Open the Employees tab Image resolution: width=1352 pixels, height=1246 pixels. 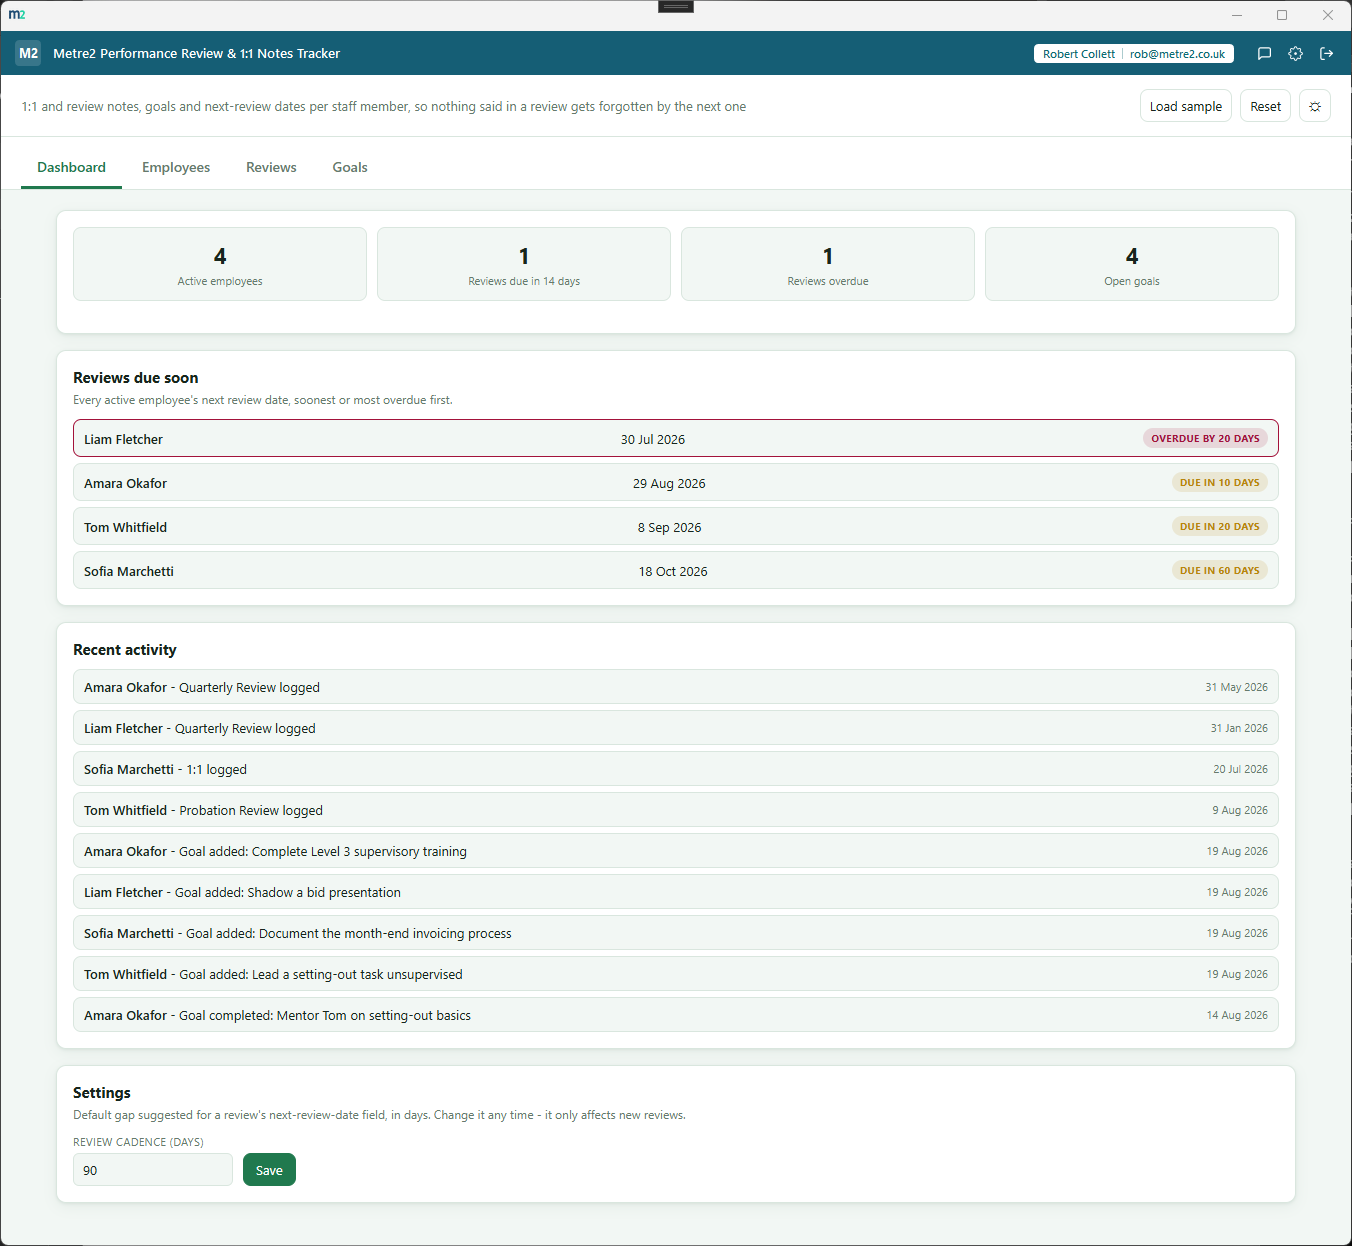(176, 167)
